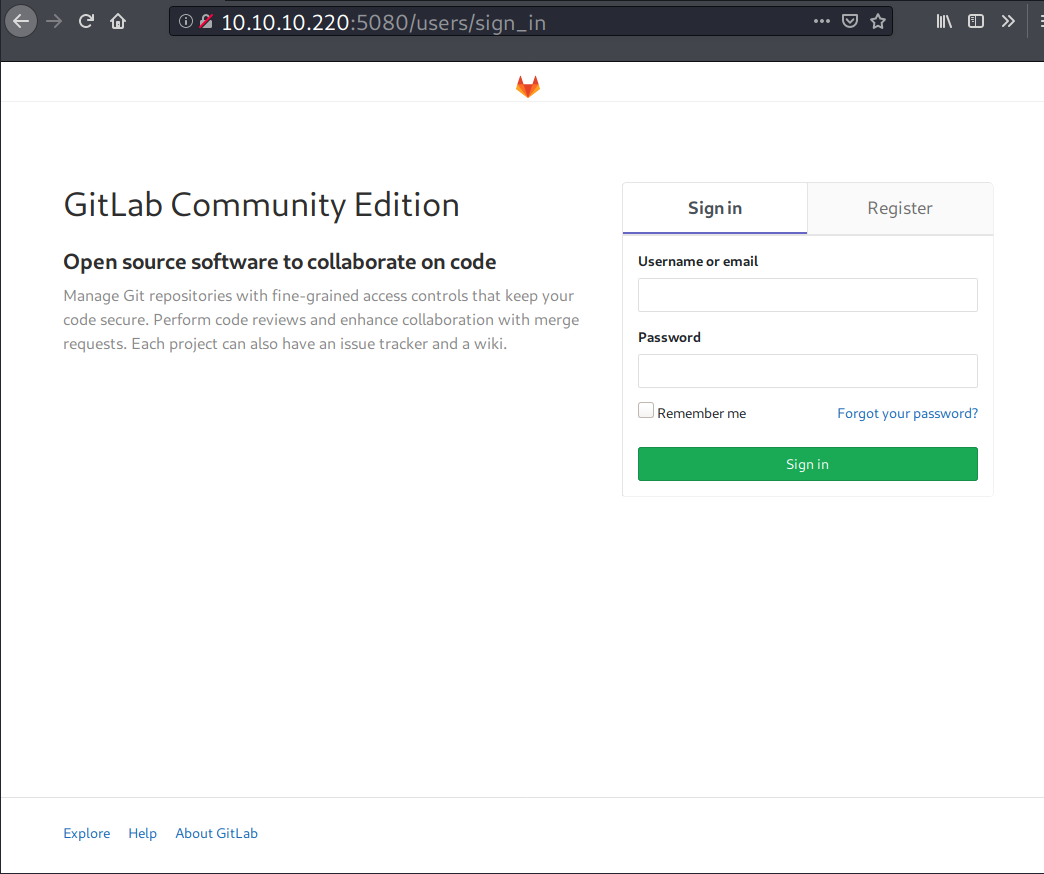Focus the Username or email field
The height and width of the screenshot is (874, 1044).
click(x=807, y=295)
